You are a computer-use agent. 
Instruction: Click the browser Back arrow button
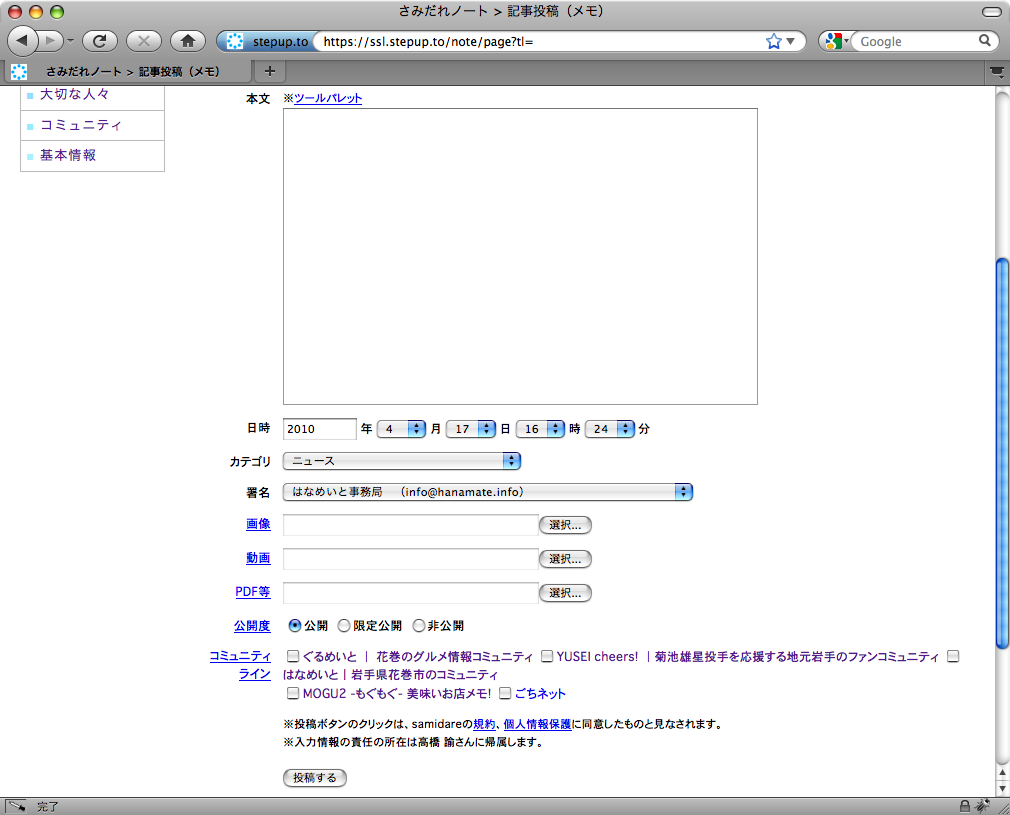[x=25, y=41]
